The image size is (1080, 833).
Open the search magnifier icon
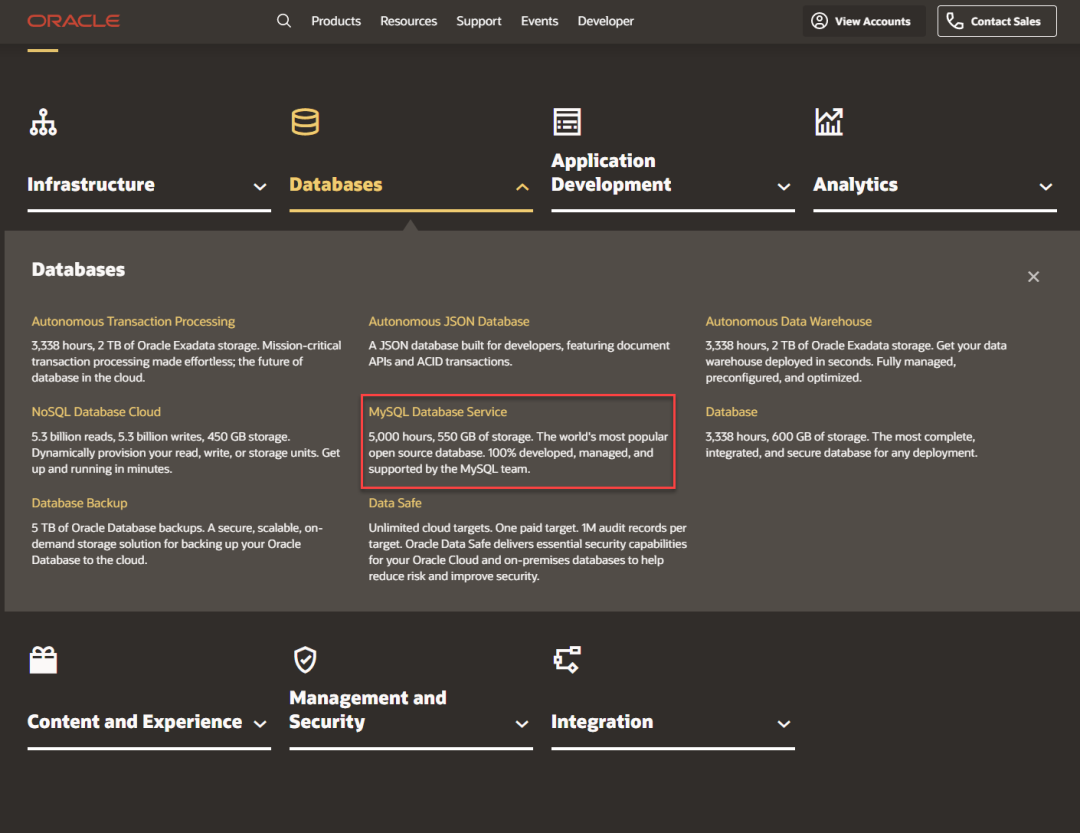click(284, 21)
